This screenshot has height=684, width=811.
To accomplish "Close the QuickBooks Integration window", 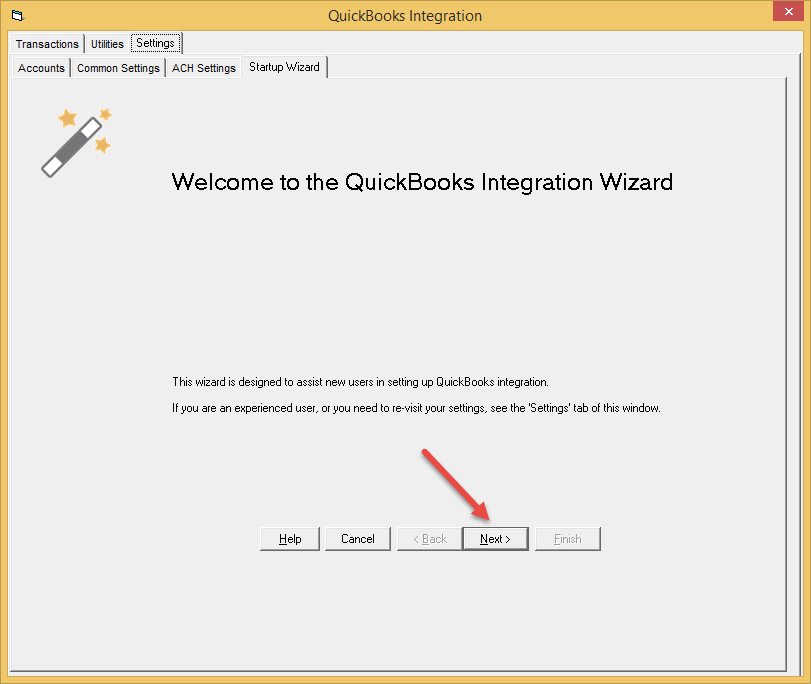I will click(x=789, y=11).
